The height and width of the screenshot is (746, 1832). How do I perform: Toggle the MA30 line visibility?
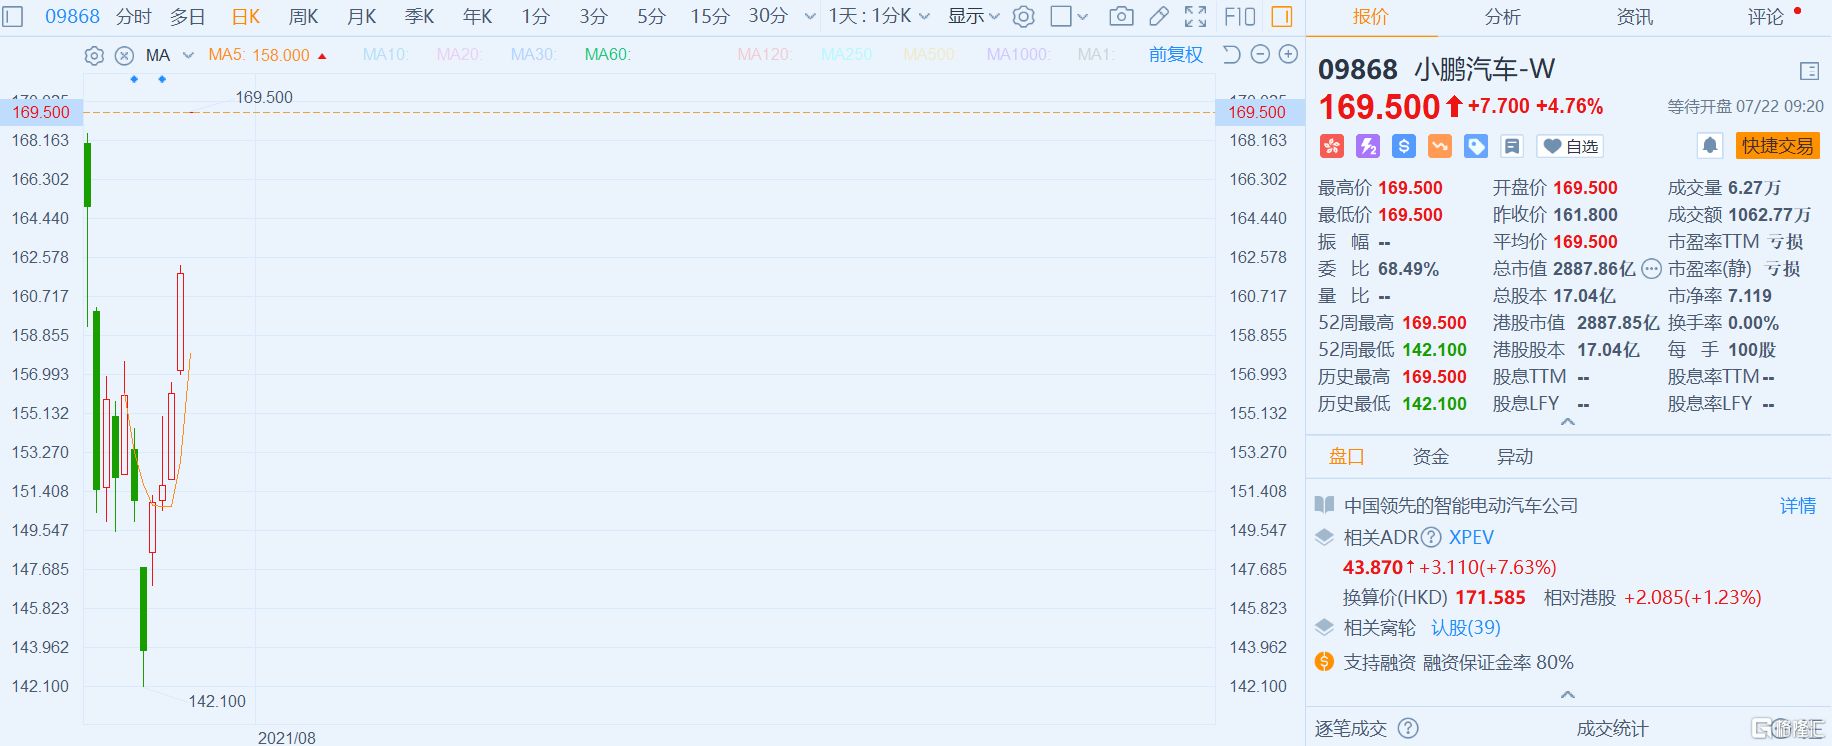(x=533, y=55)
